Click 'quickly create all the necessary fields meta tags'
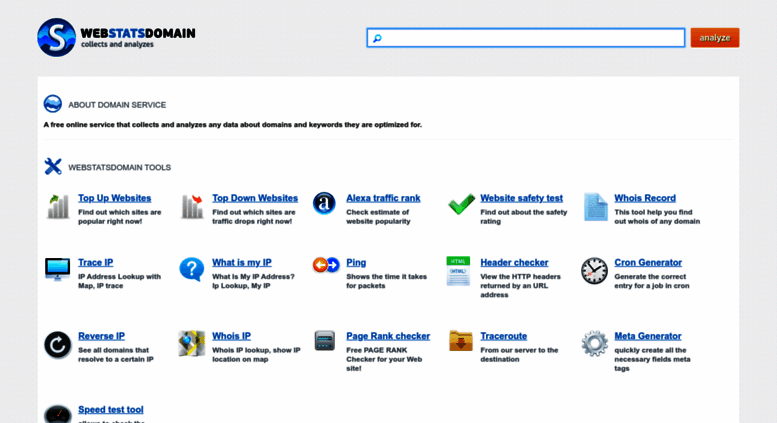 (x=652, y=359)
